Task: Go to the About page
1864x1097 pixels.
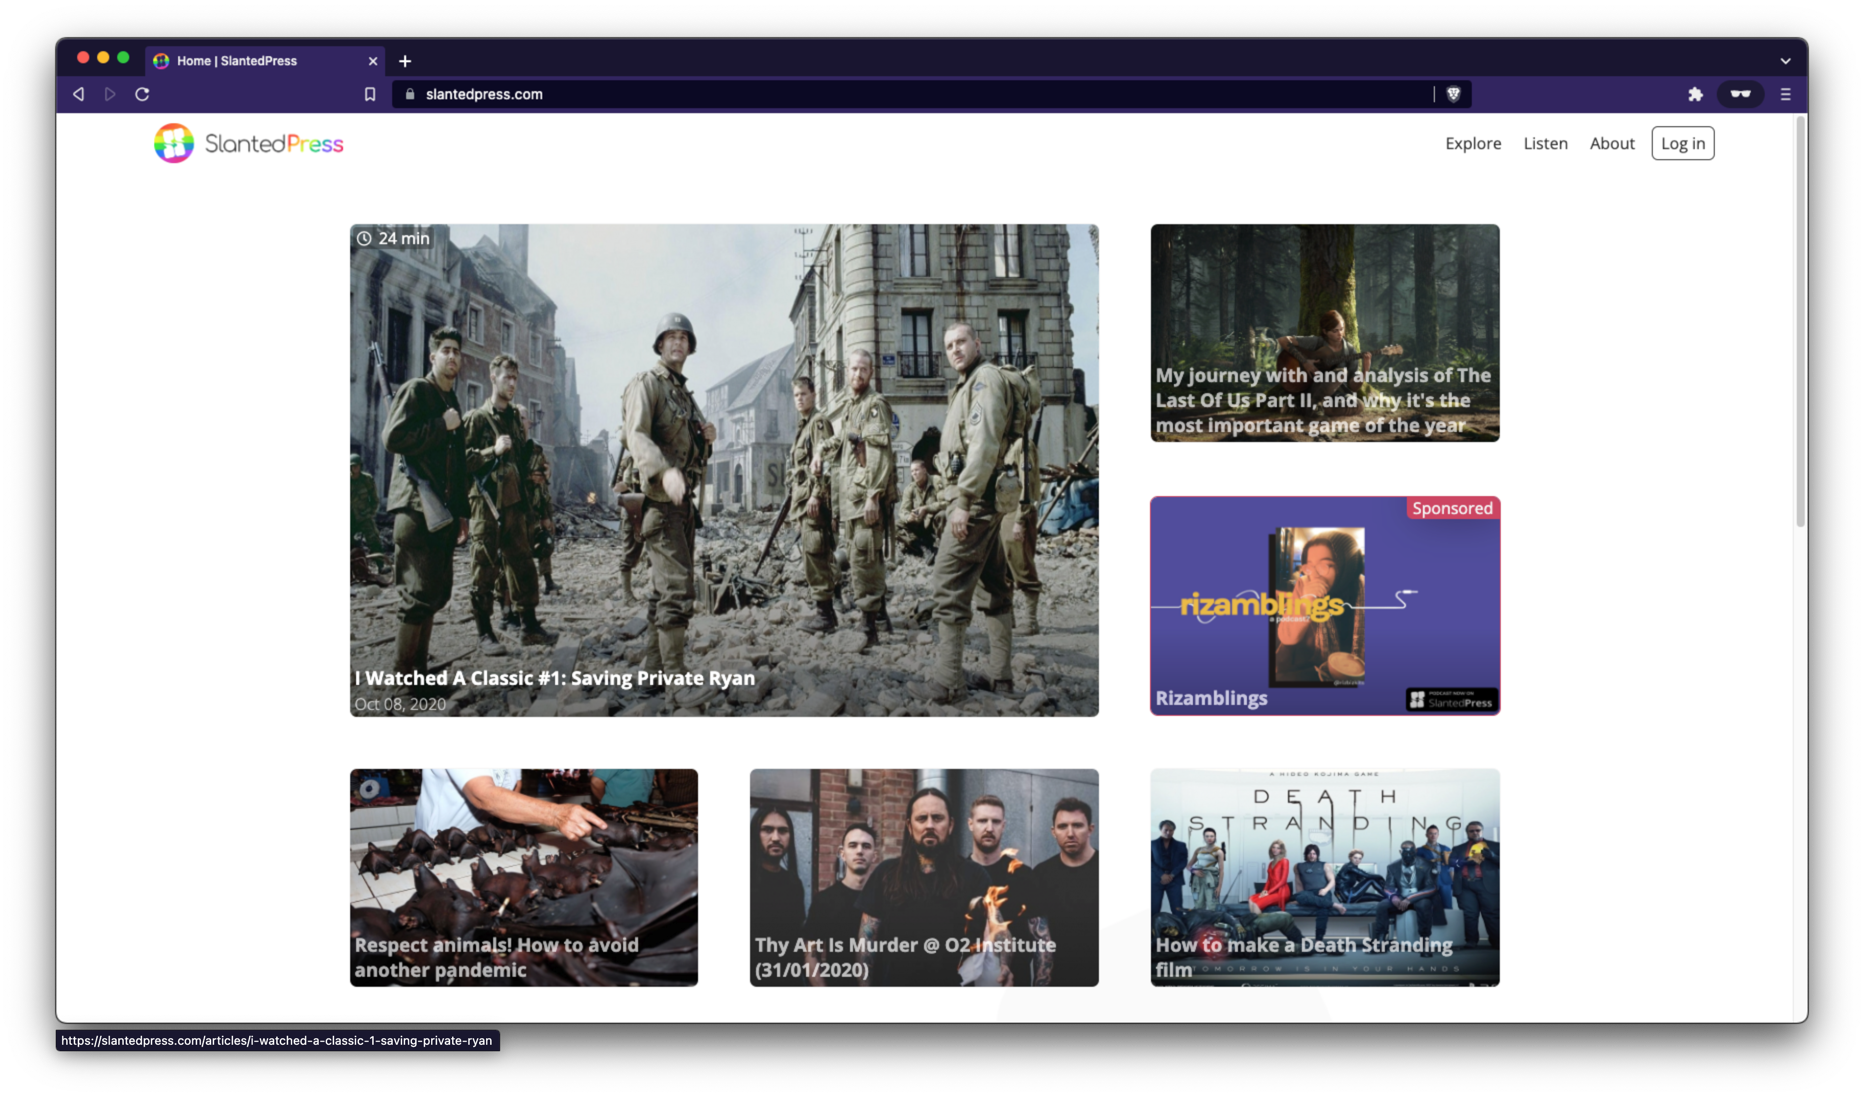Action: pyautogui.click(x=1611, y=143)
